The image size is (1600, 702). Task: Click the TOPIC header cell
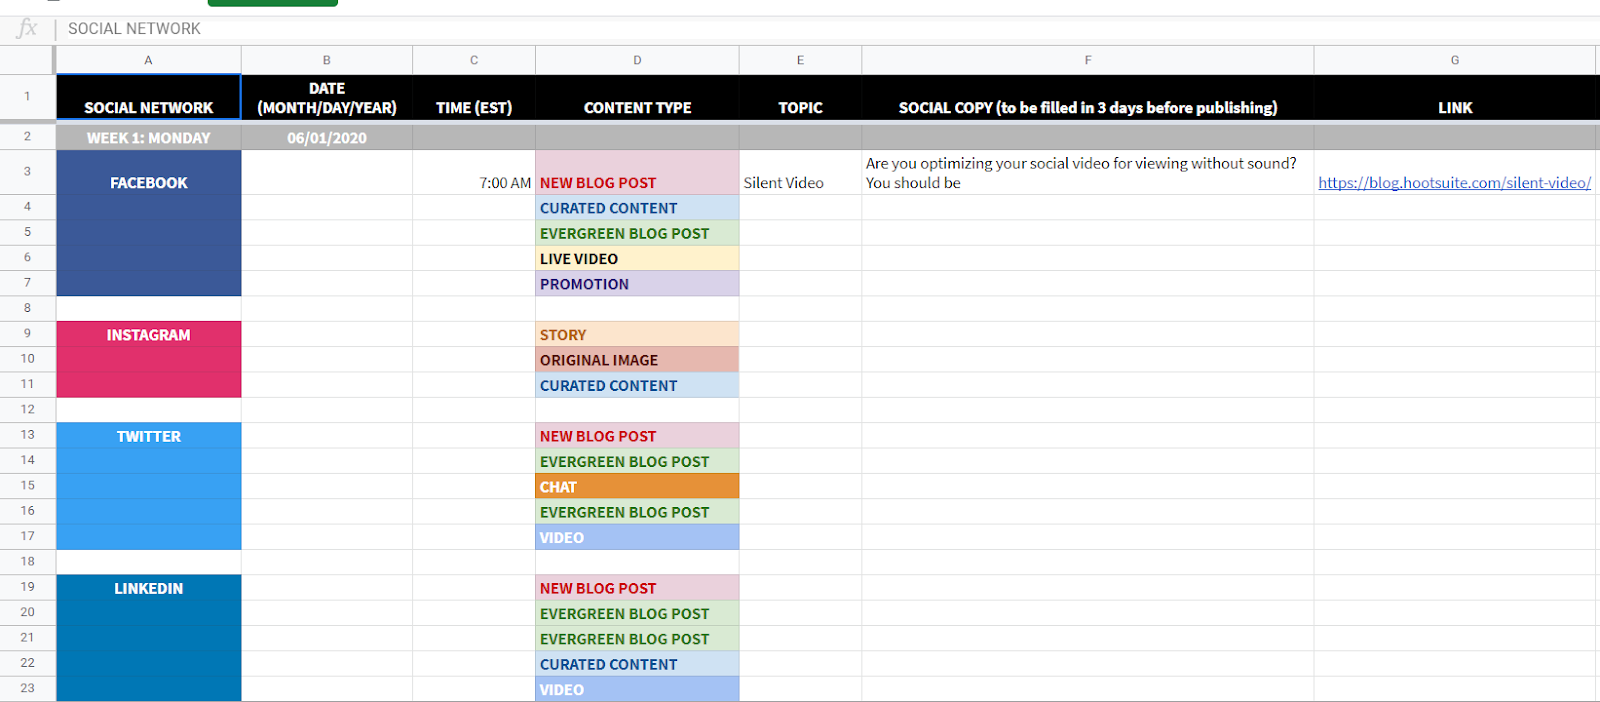click(x=800, y=97)
